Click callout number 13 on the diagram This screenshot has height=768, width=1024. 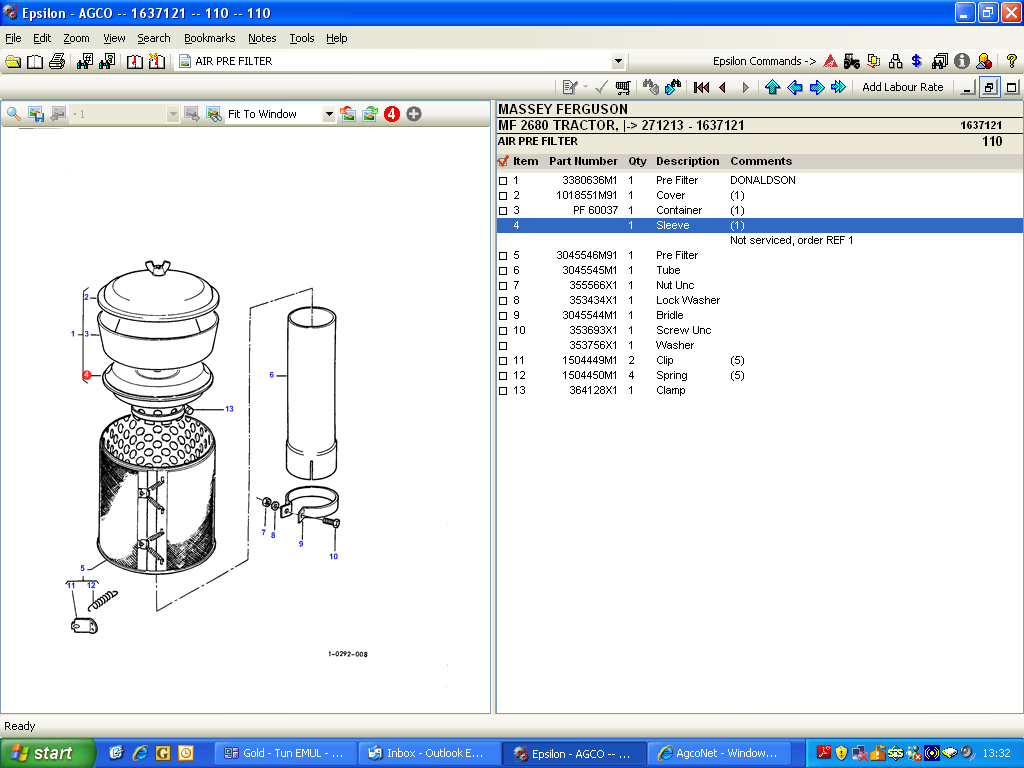coord(229,409)
